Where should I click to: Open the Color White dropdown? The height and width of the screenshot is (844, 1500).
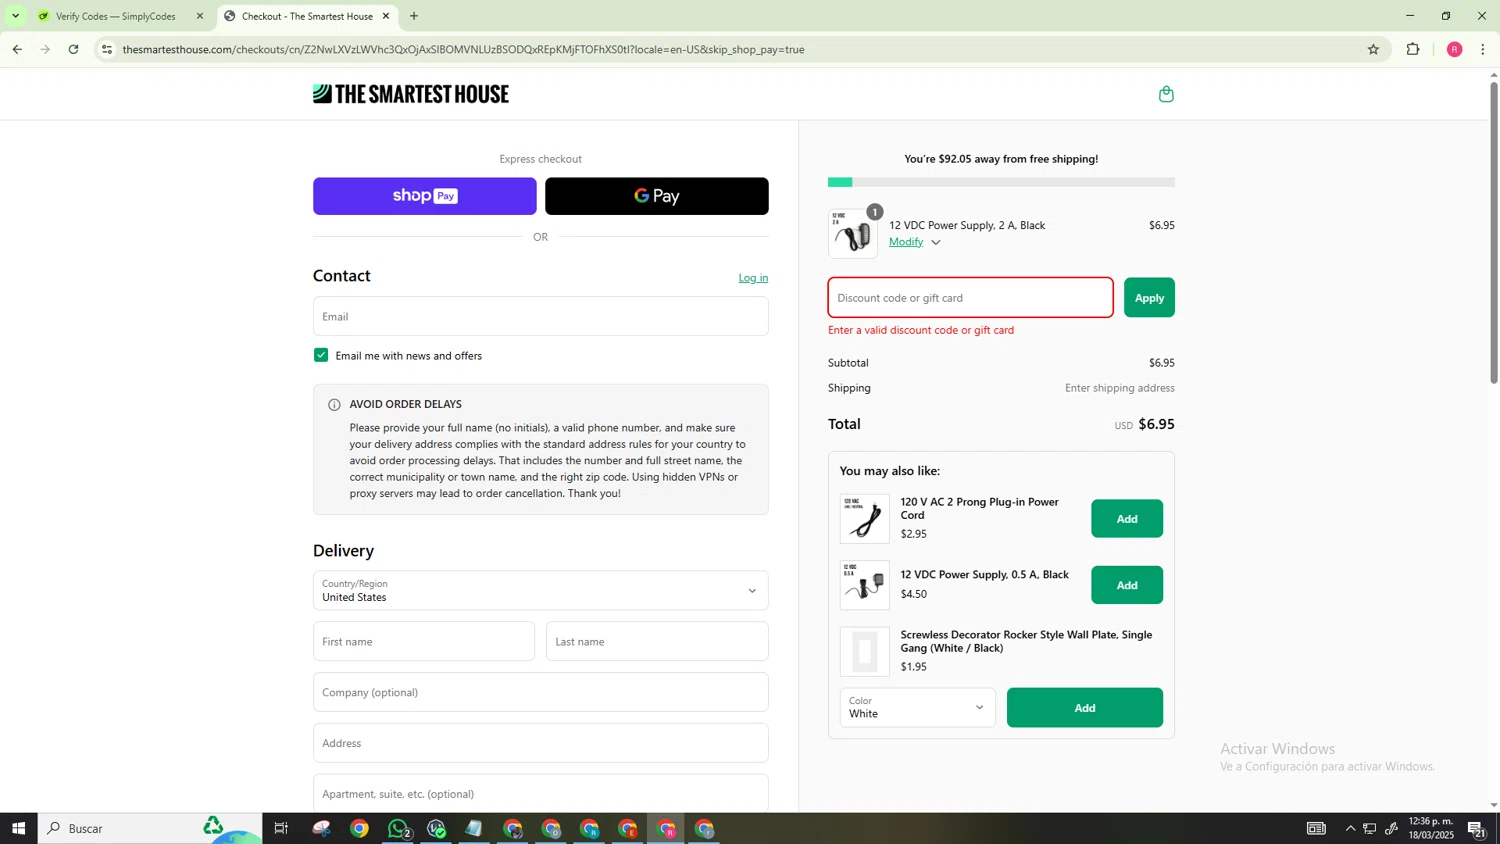(x=917, y=707)
